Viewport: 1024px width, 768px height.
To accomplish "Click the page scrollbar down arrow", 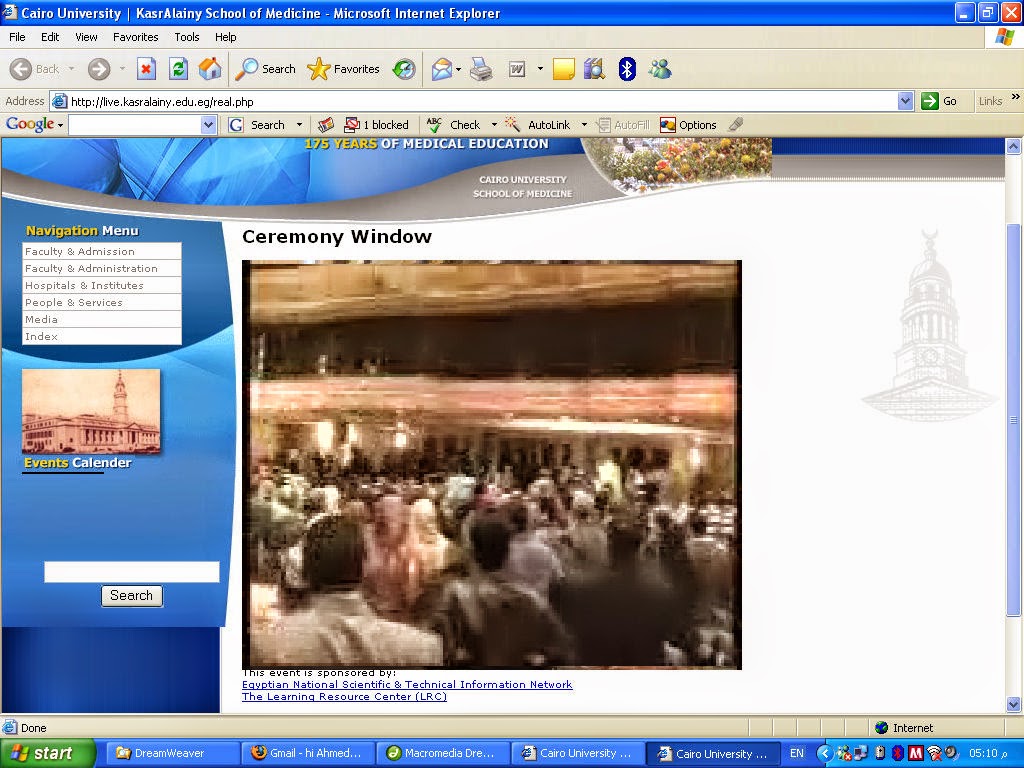I will [x=1014, y=704].
